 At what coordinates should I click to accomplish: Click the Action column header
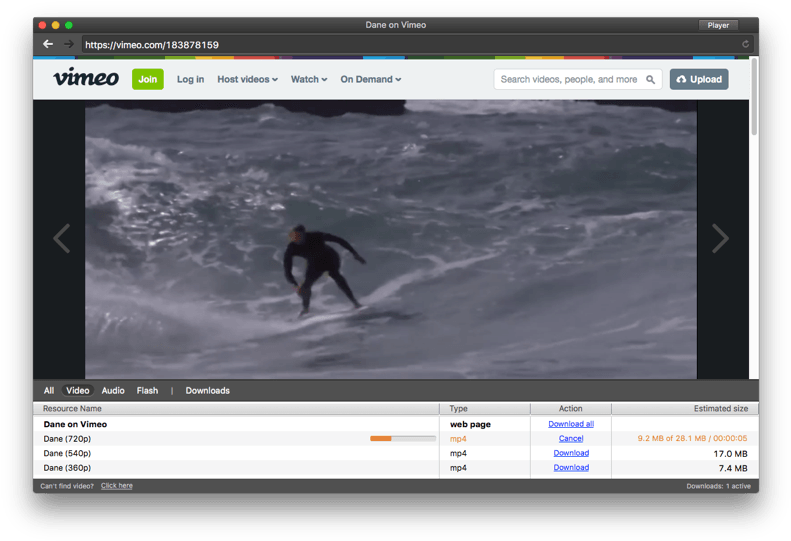click(x=571, y=408)
